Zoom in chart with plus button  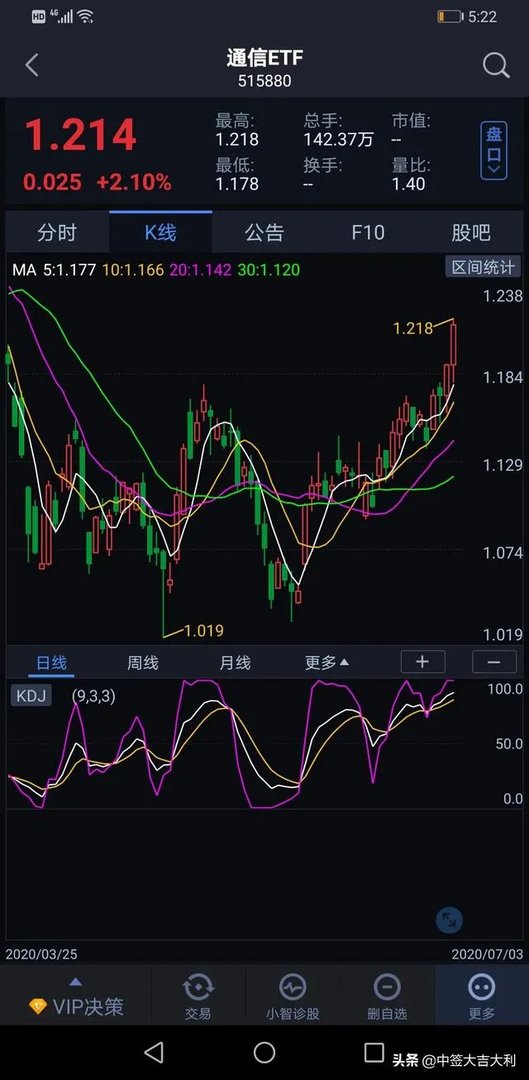tap(423, 662)
